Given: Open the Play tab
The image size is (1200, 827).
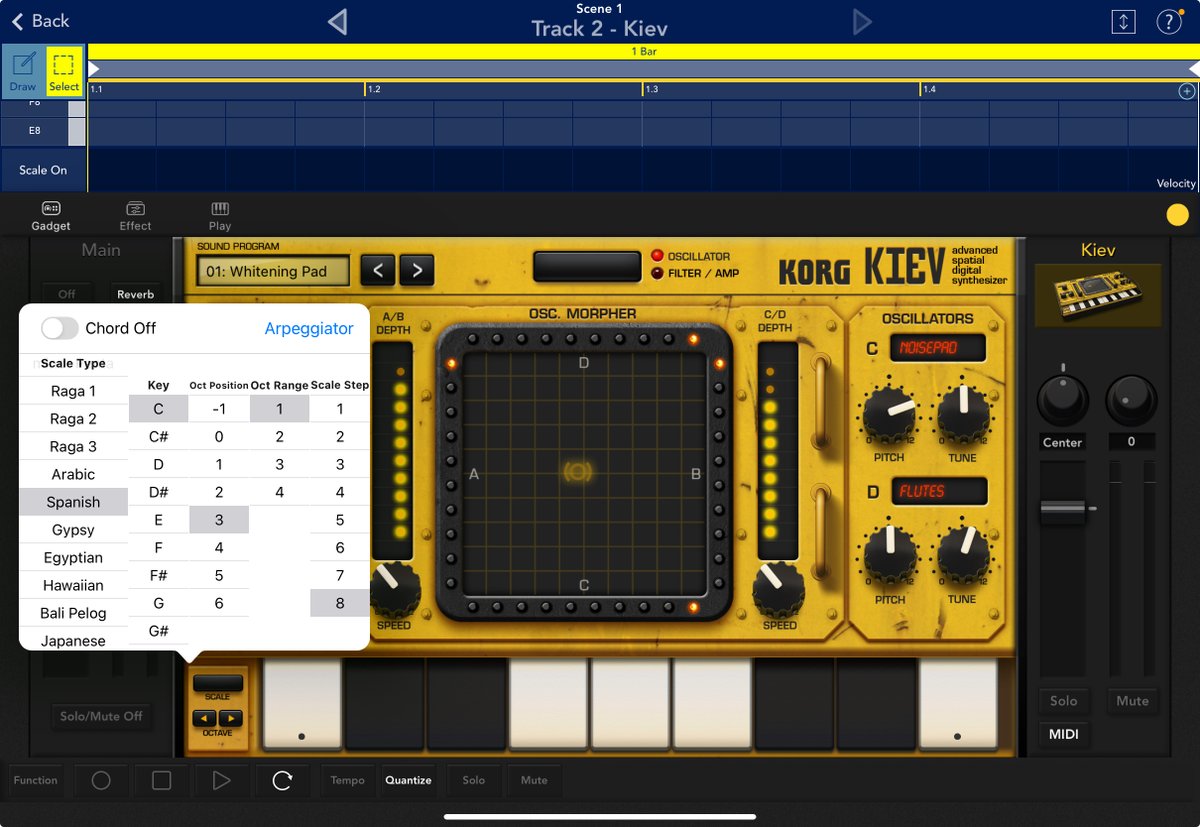Looking at the screenshot, I should click(220, 216).
